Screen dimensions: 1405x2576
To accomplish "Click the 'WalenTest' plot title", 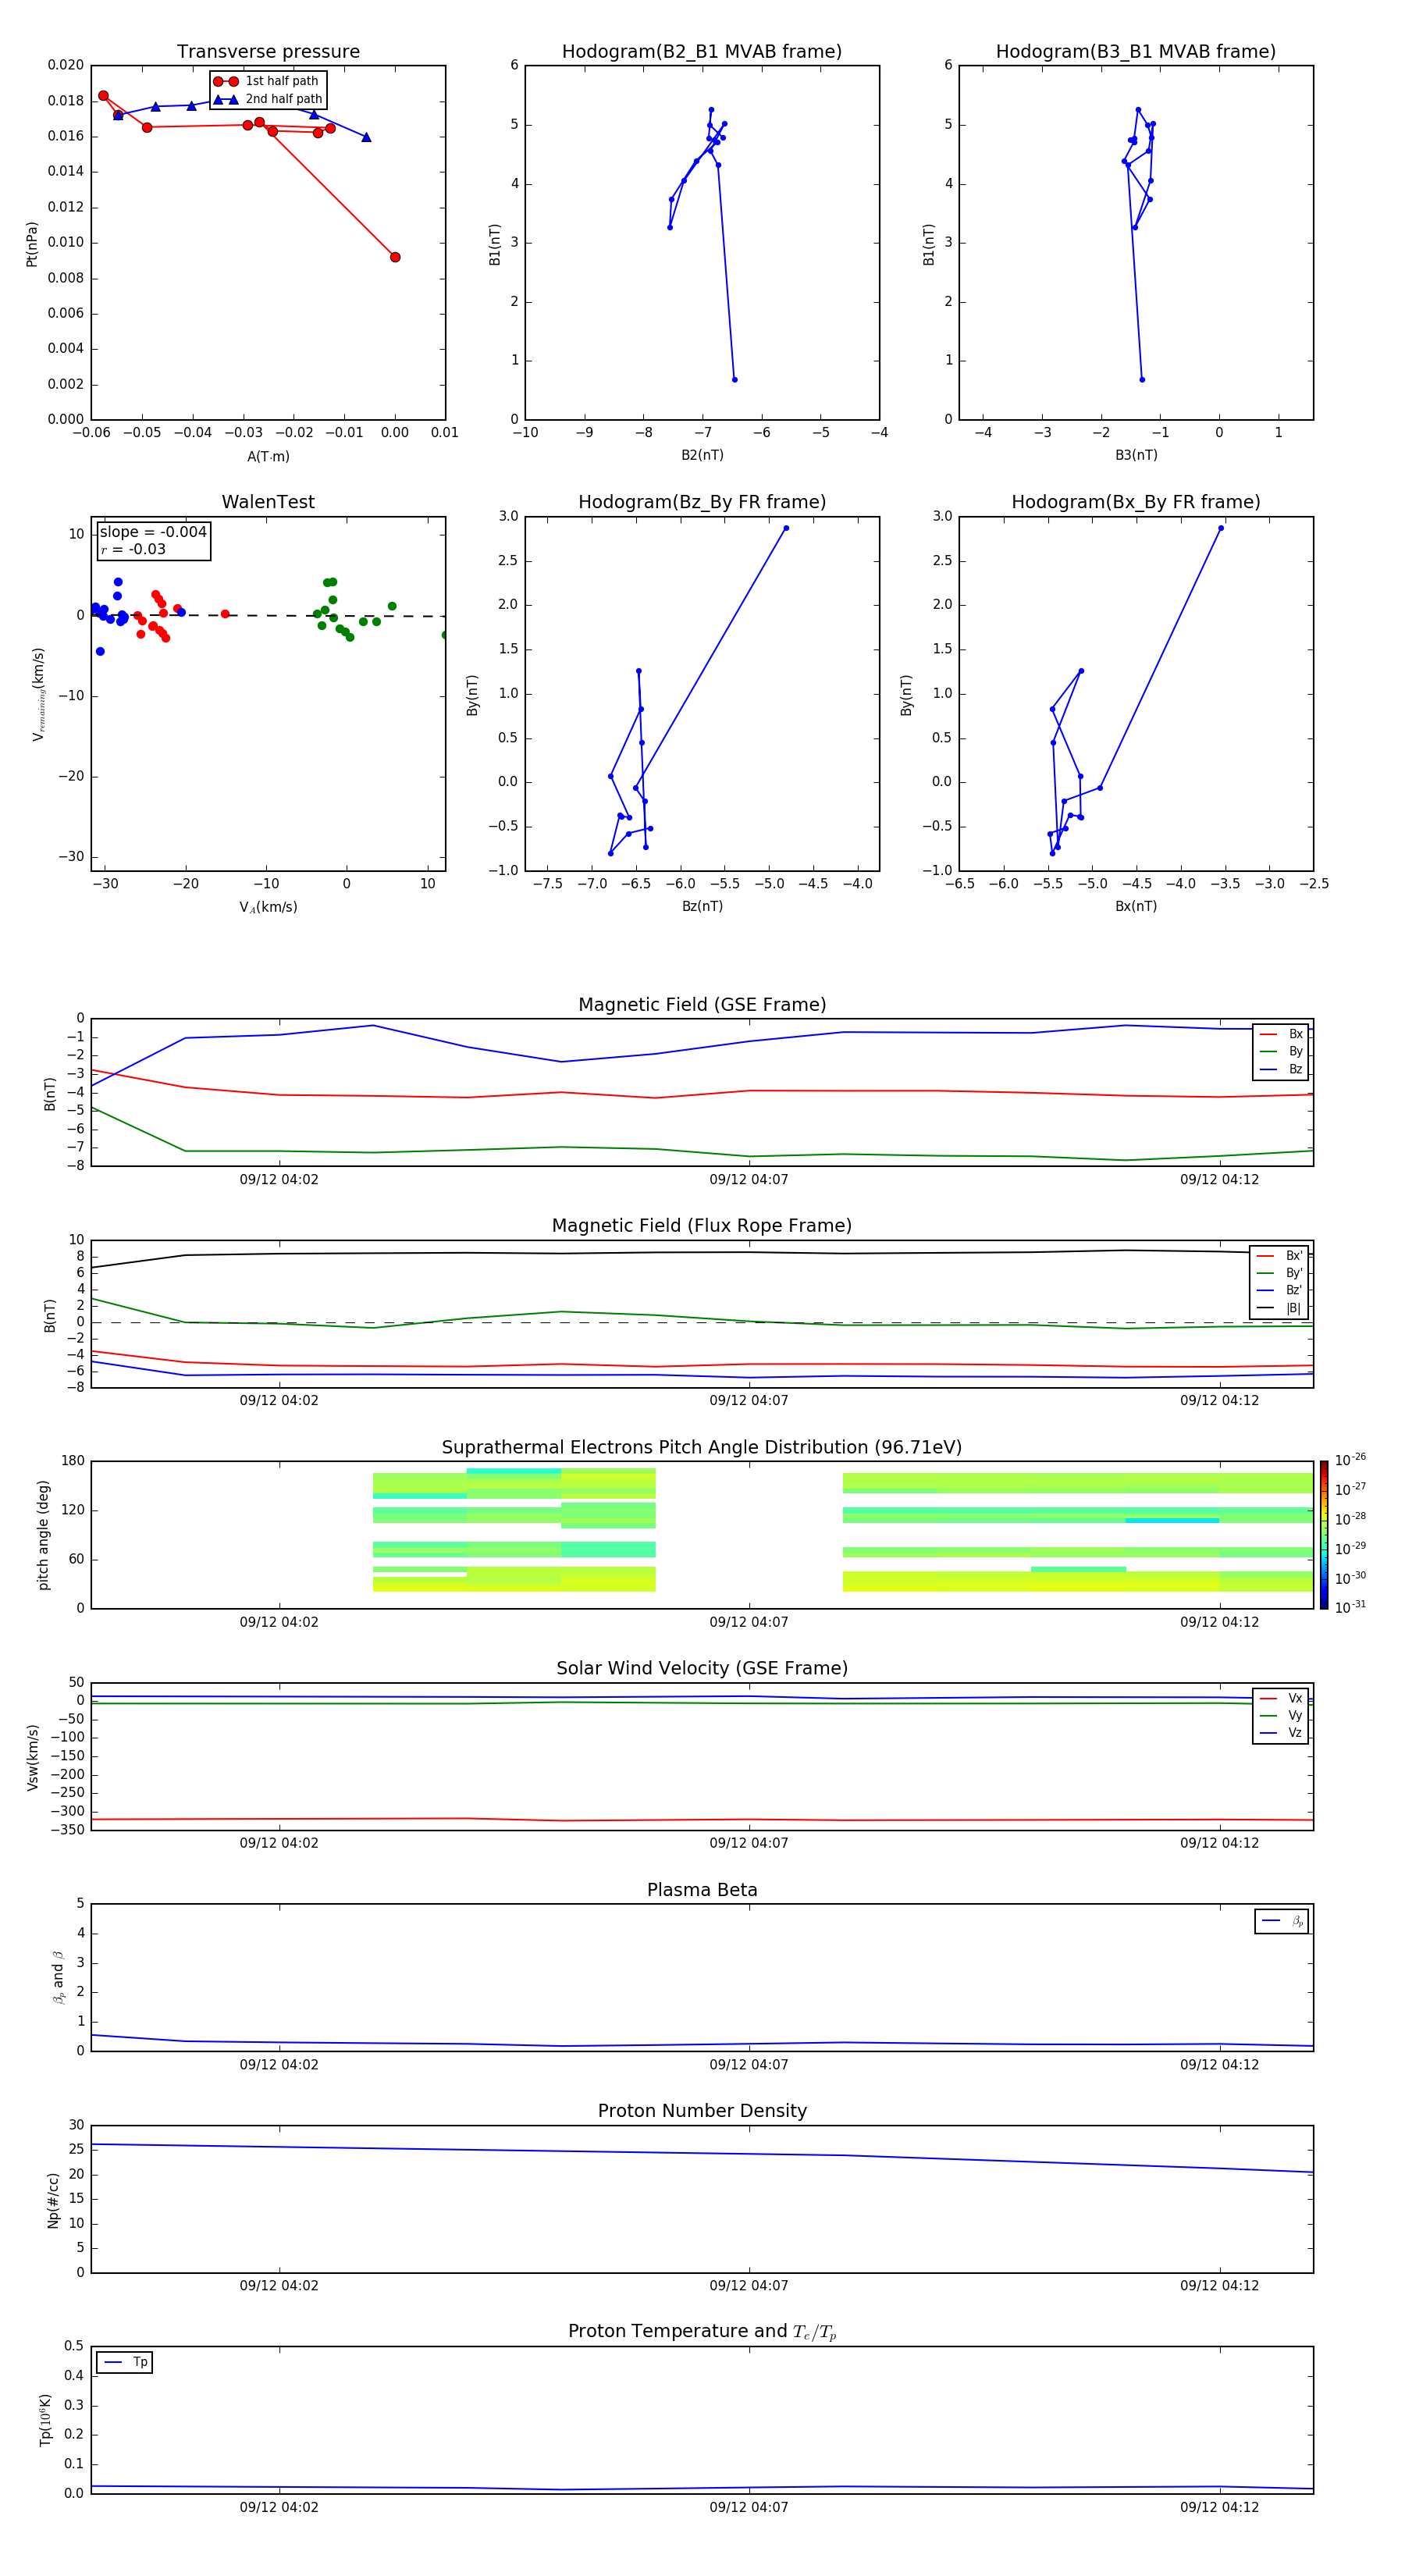I will (268, 502).
